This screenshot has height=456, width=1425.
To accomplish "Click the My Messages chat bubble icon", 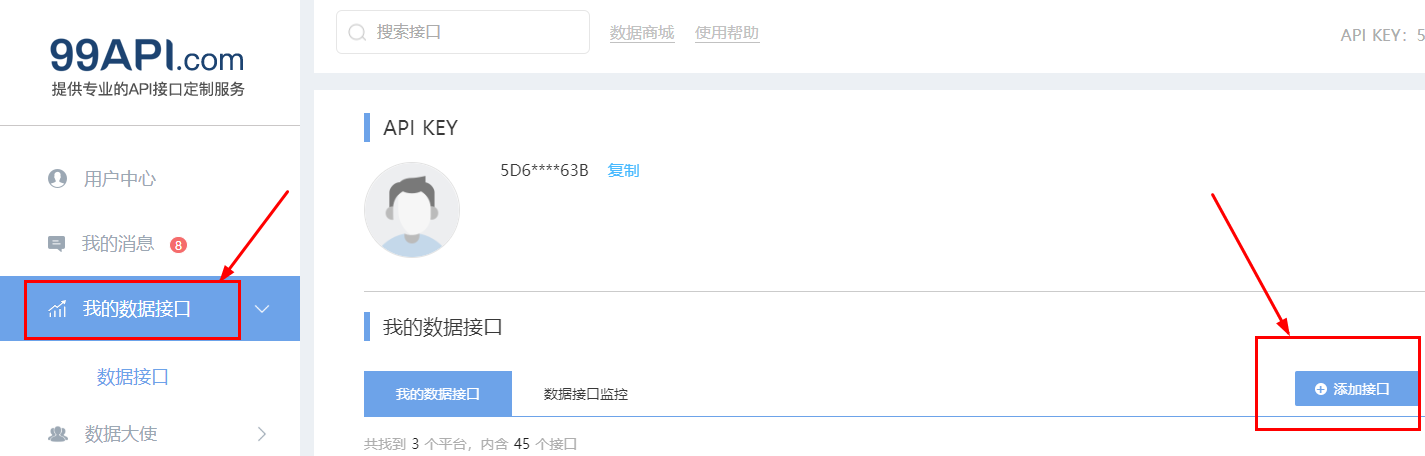I will coord(57,244).
